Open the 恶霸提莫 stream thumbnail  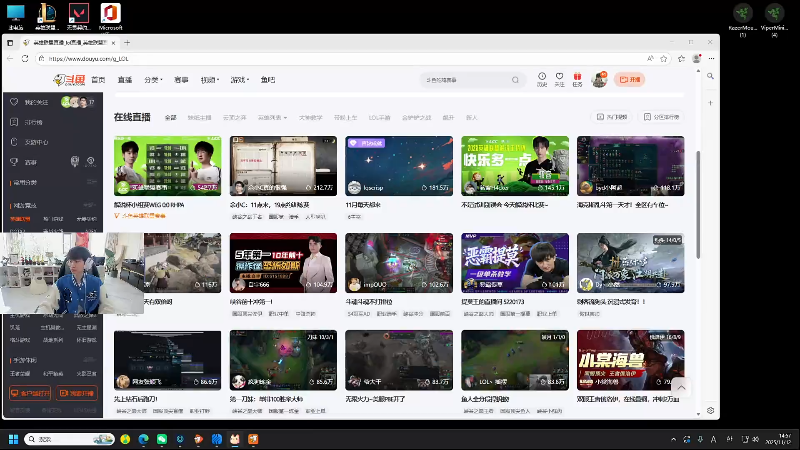coord(515,263)
